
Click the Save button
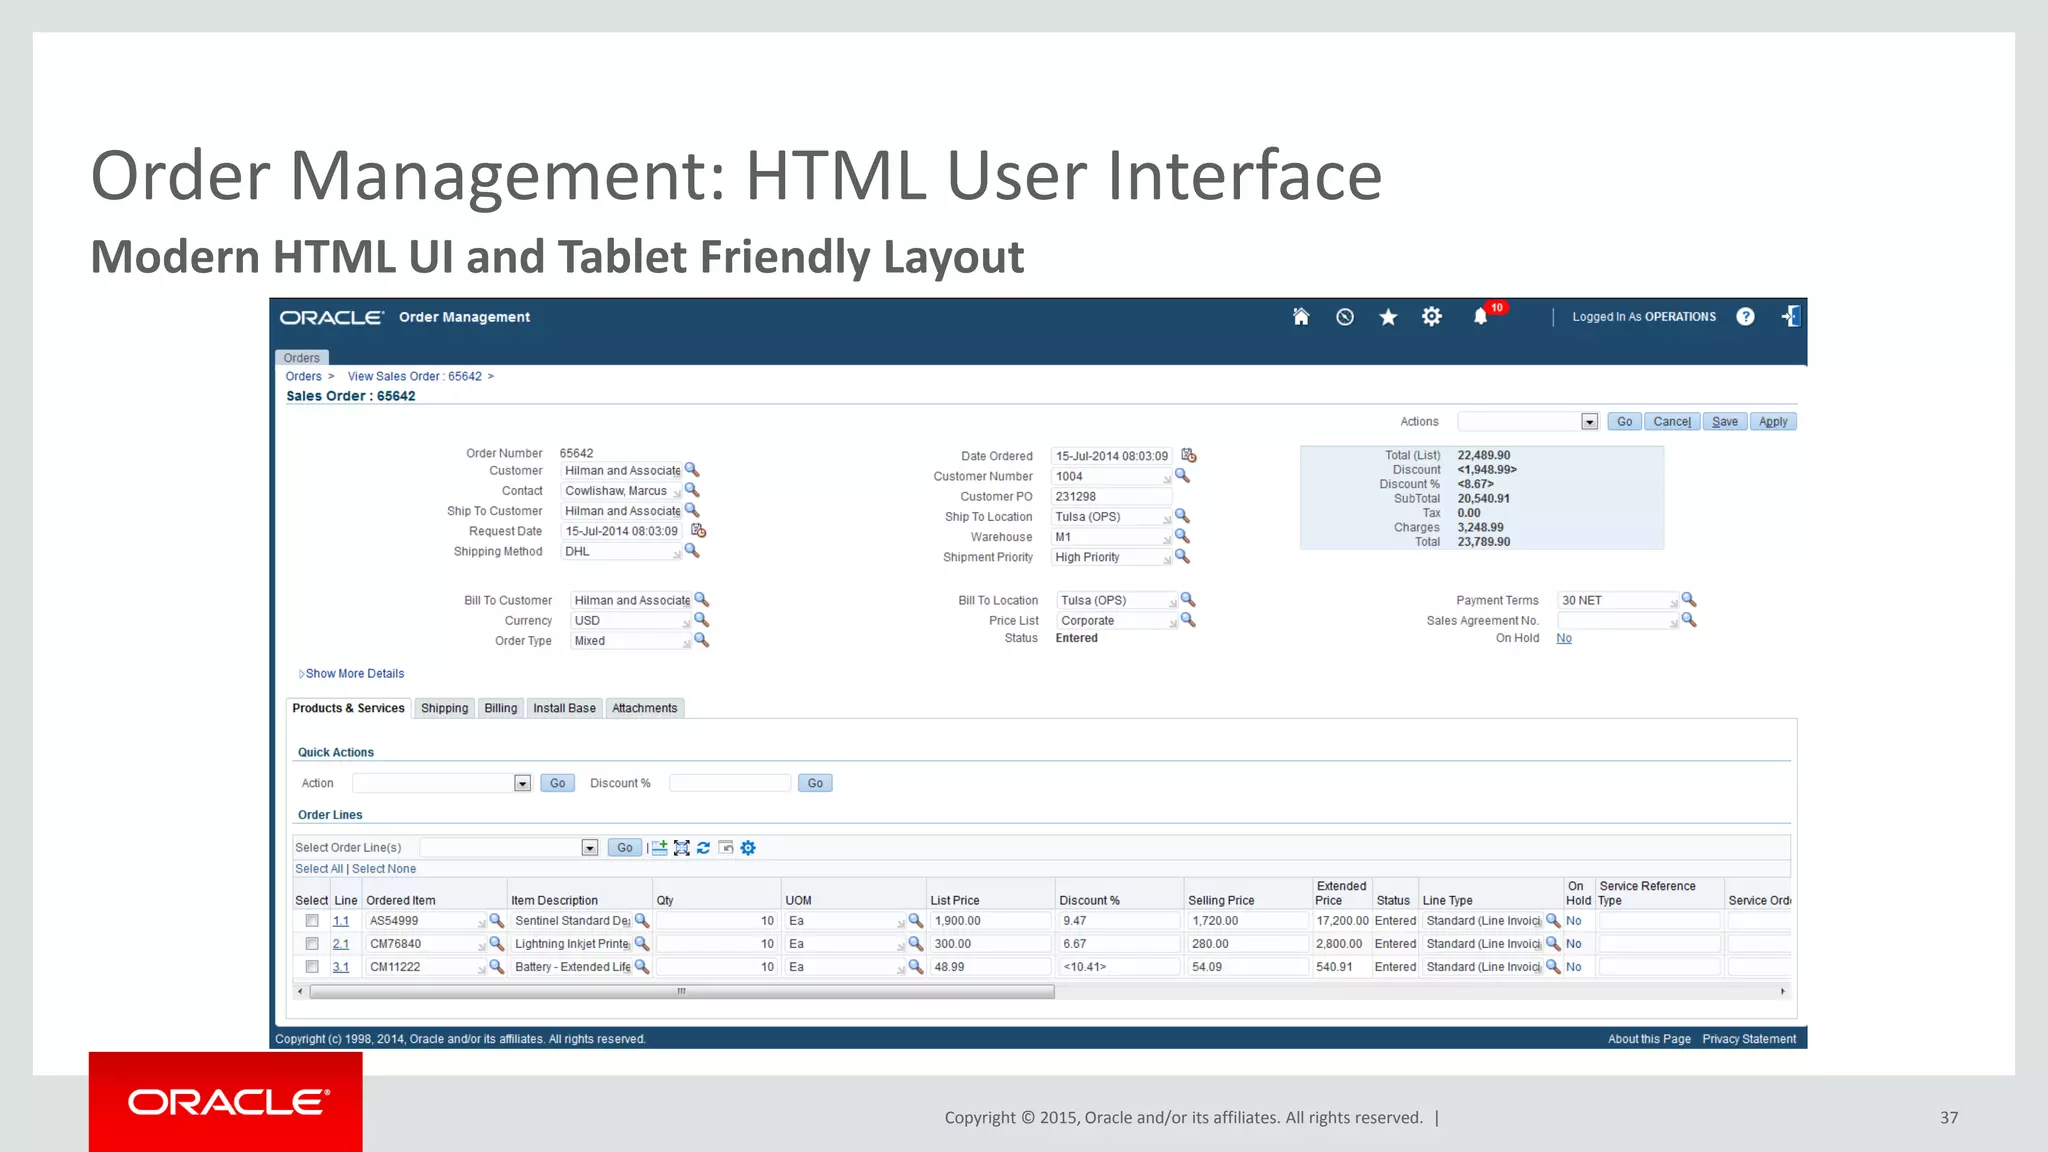[x=1725, y=422]
